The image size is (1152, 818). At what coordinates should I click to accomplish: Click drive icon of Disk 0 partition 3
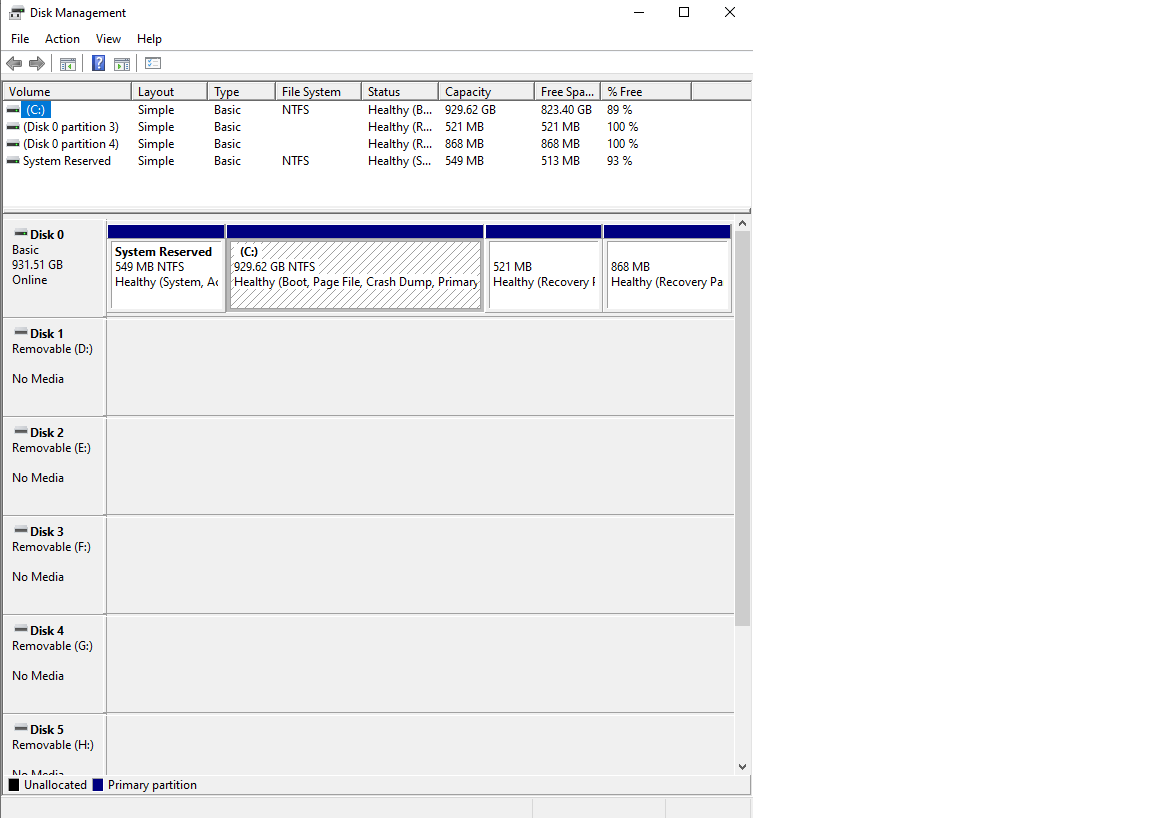pos(13,126)
